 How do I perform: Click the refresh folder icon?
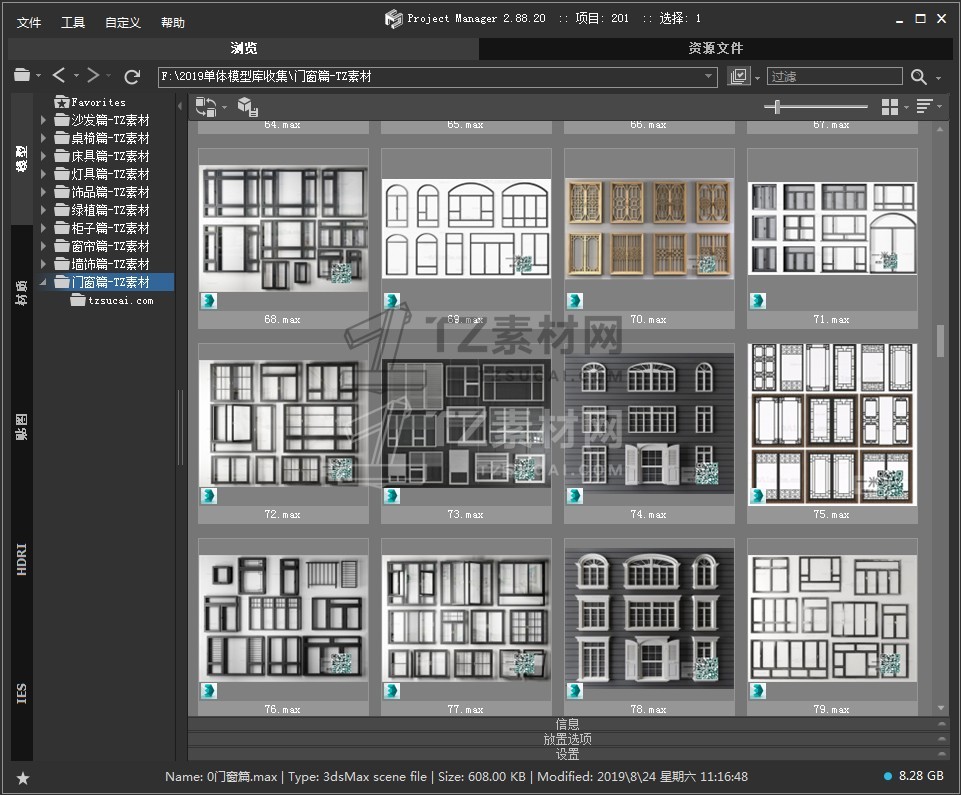point(132,76)
